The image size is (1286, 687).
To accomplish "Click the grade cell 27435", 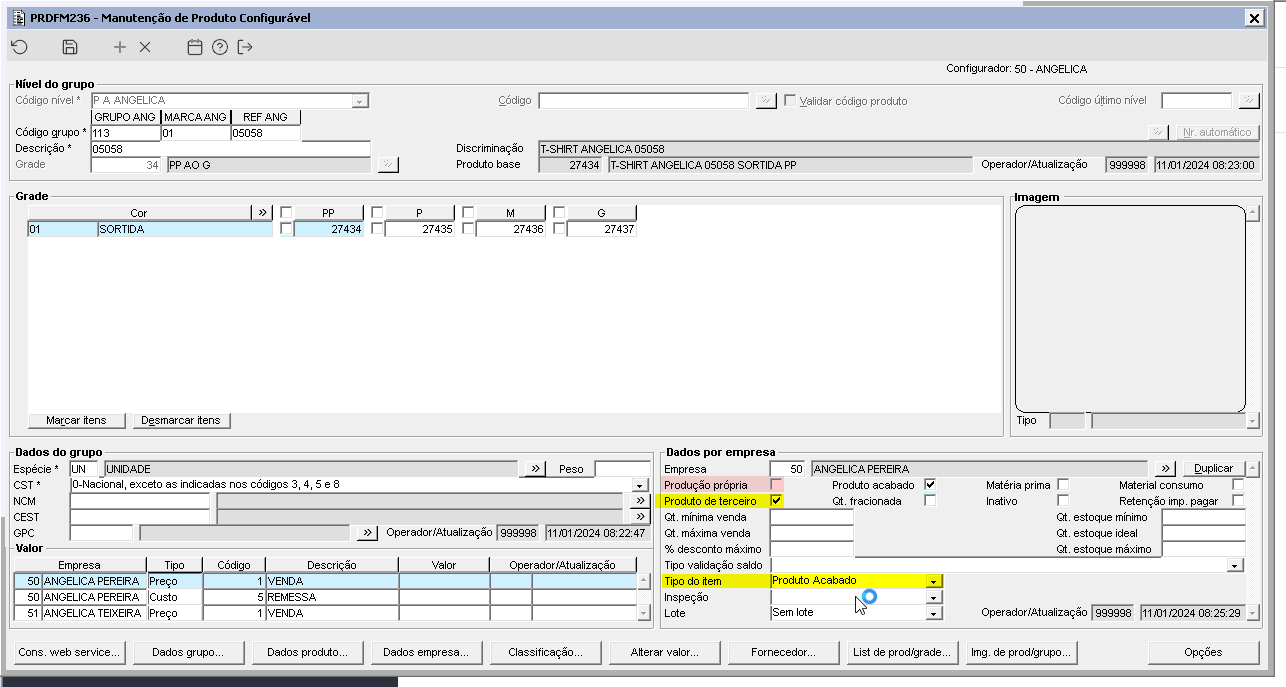I will pyautogui.click(x=420, y=229).
